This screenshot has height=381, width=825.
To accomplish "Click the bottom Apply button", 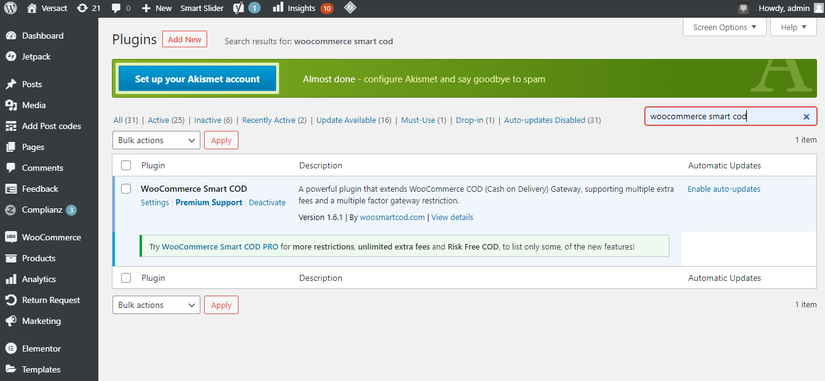I will (221, 305).
